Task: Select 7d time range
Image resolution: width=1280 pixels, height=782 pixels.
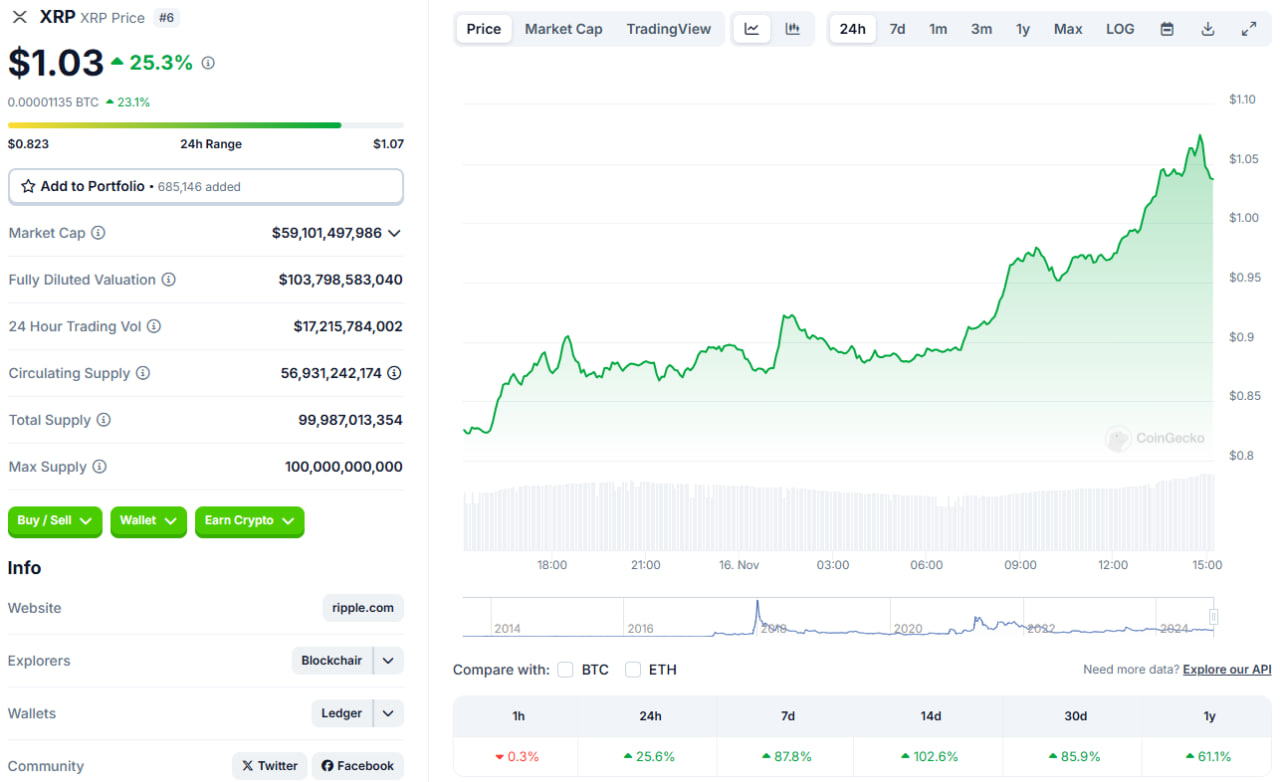Action: pos(898,29)
